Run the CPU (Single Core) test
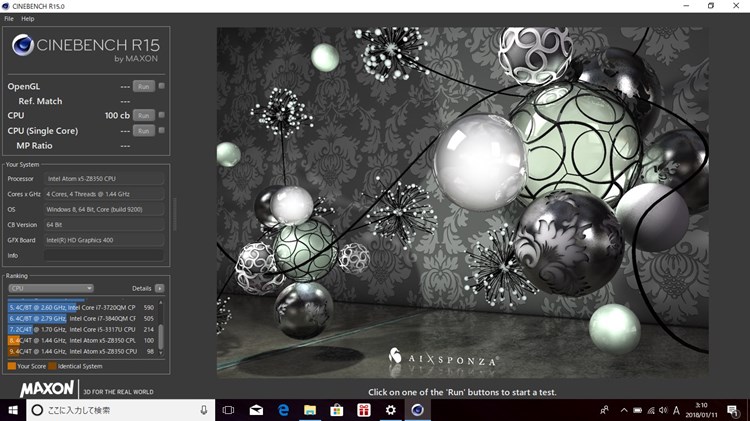 tap(143, 131)
